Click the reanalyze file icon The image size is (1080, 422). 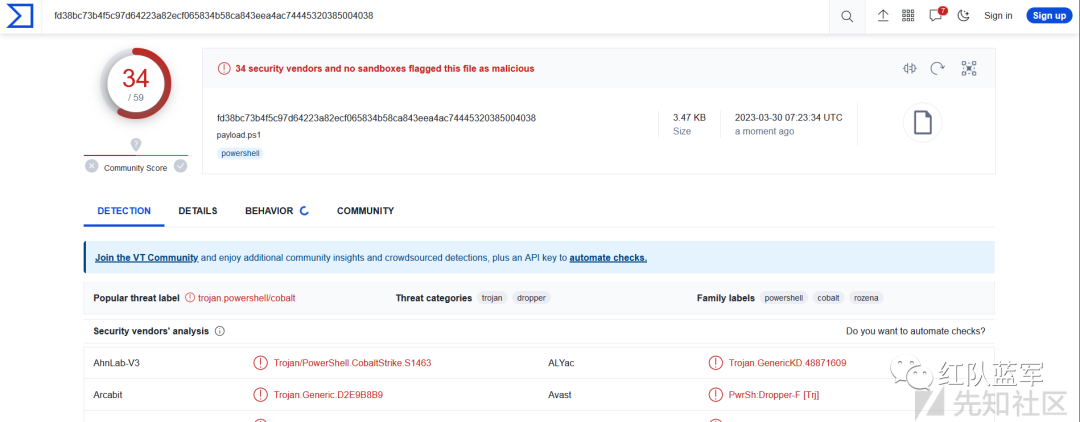tap(937, 68)
